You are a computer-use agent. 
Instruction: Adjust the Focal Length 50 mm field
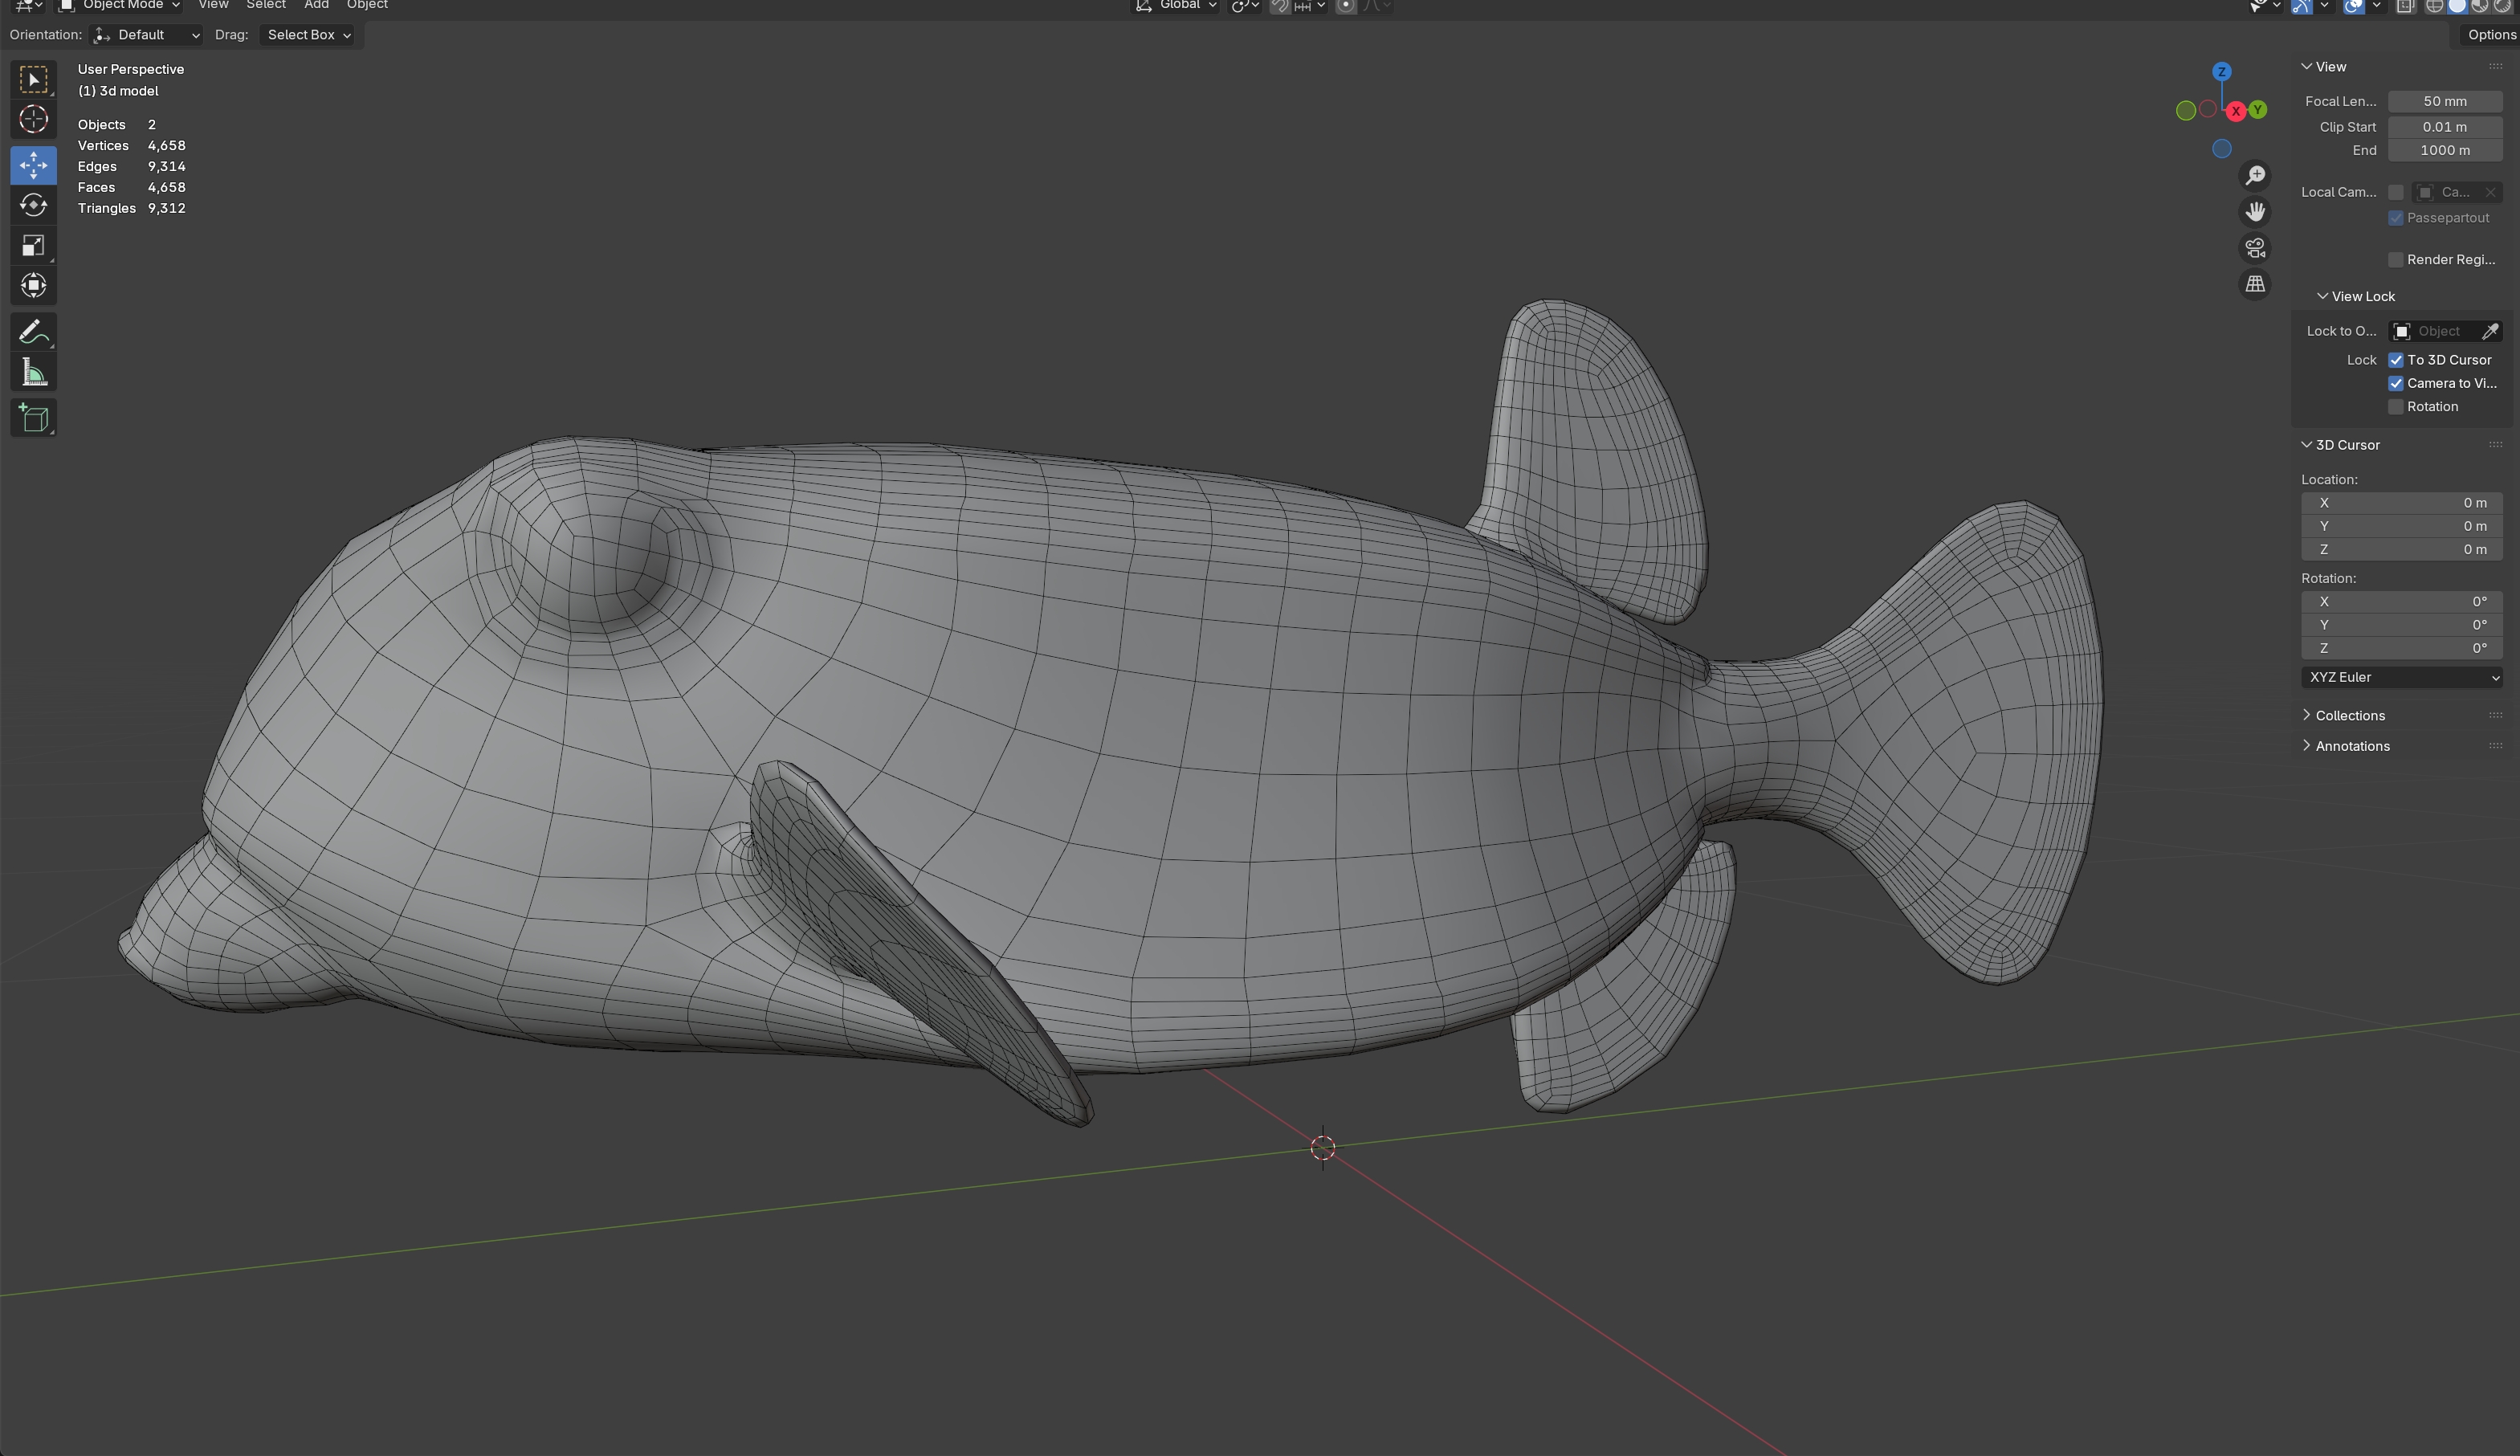2444,101
